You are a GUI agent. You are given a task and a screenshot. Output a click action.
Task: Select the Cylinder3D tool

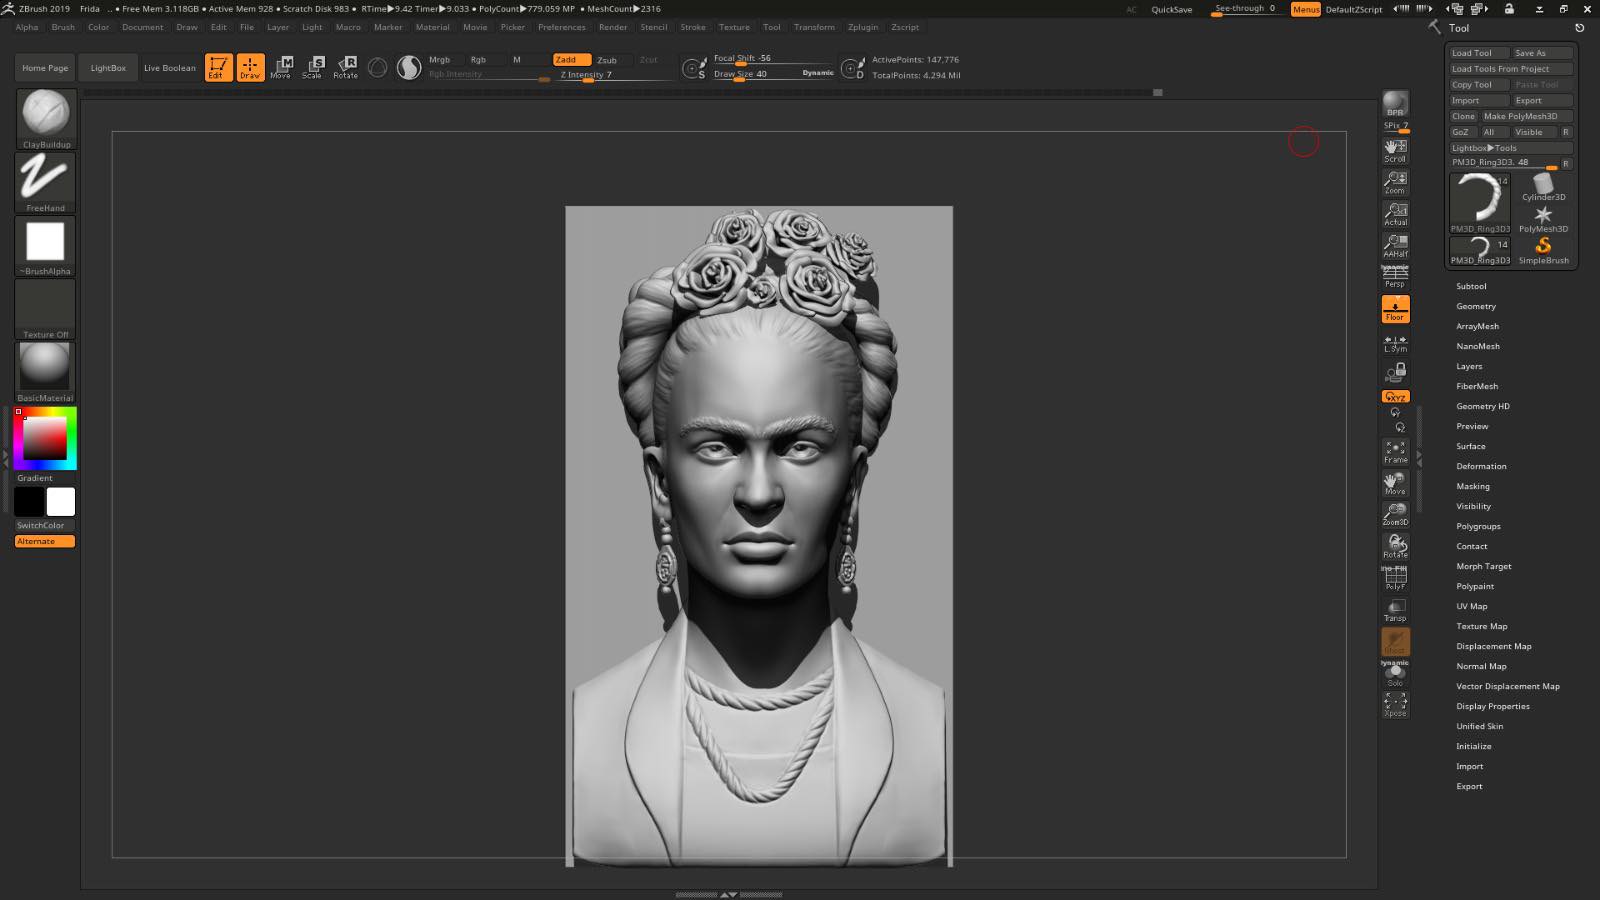point(1543,187)
